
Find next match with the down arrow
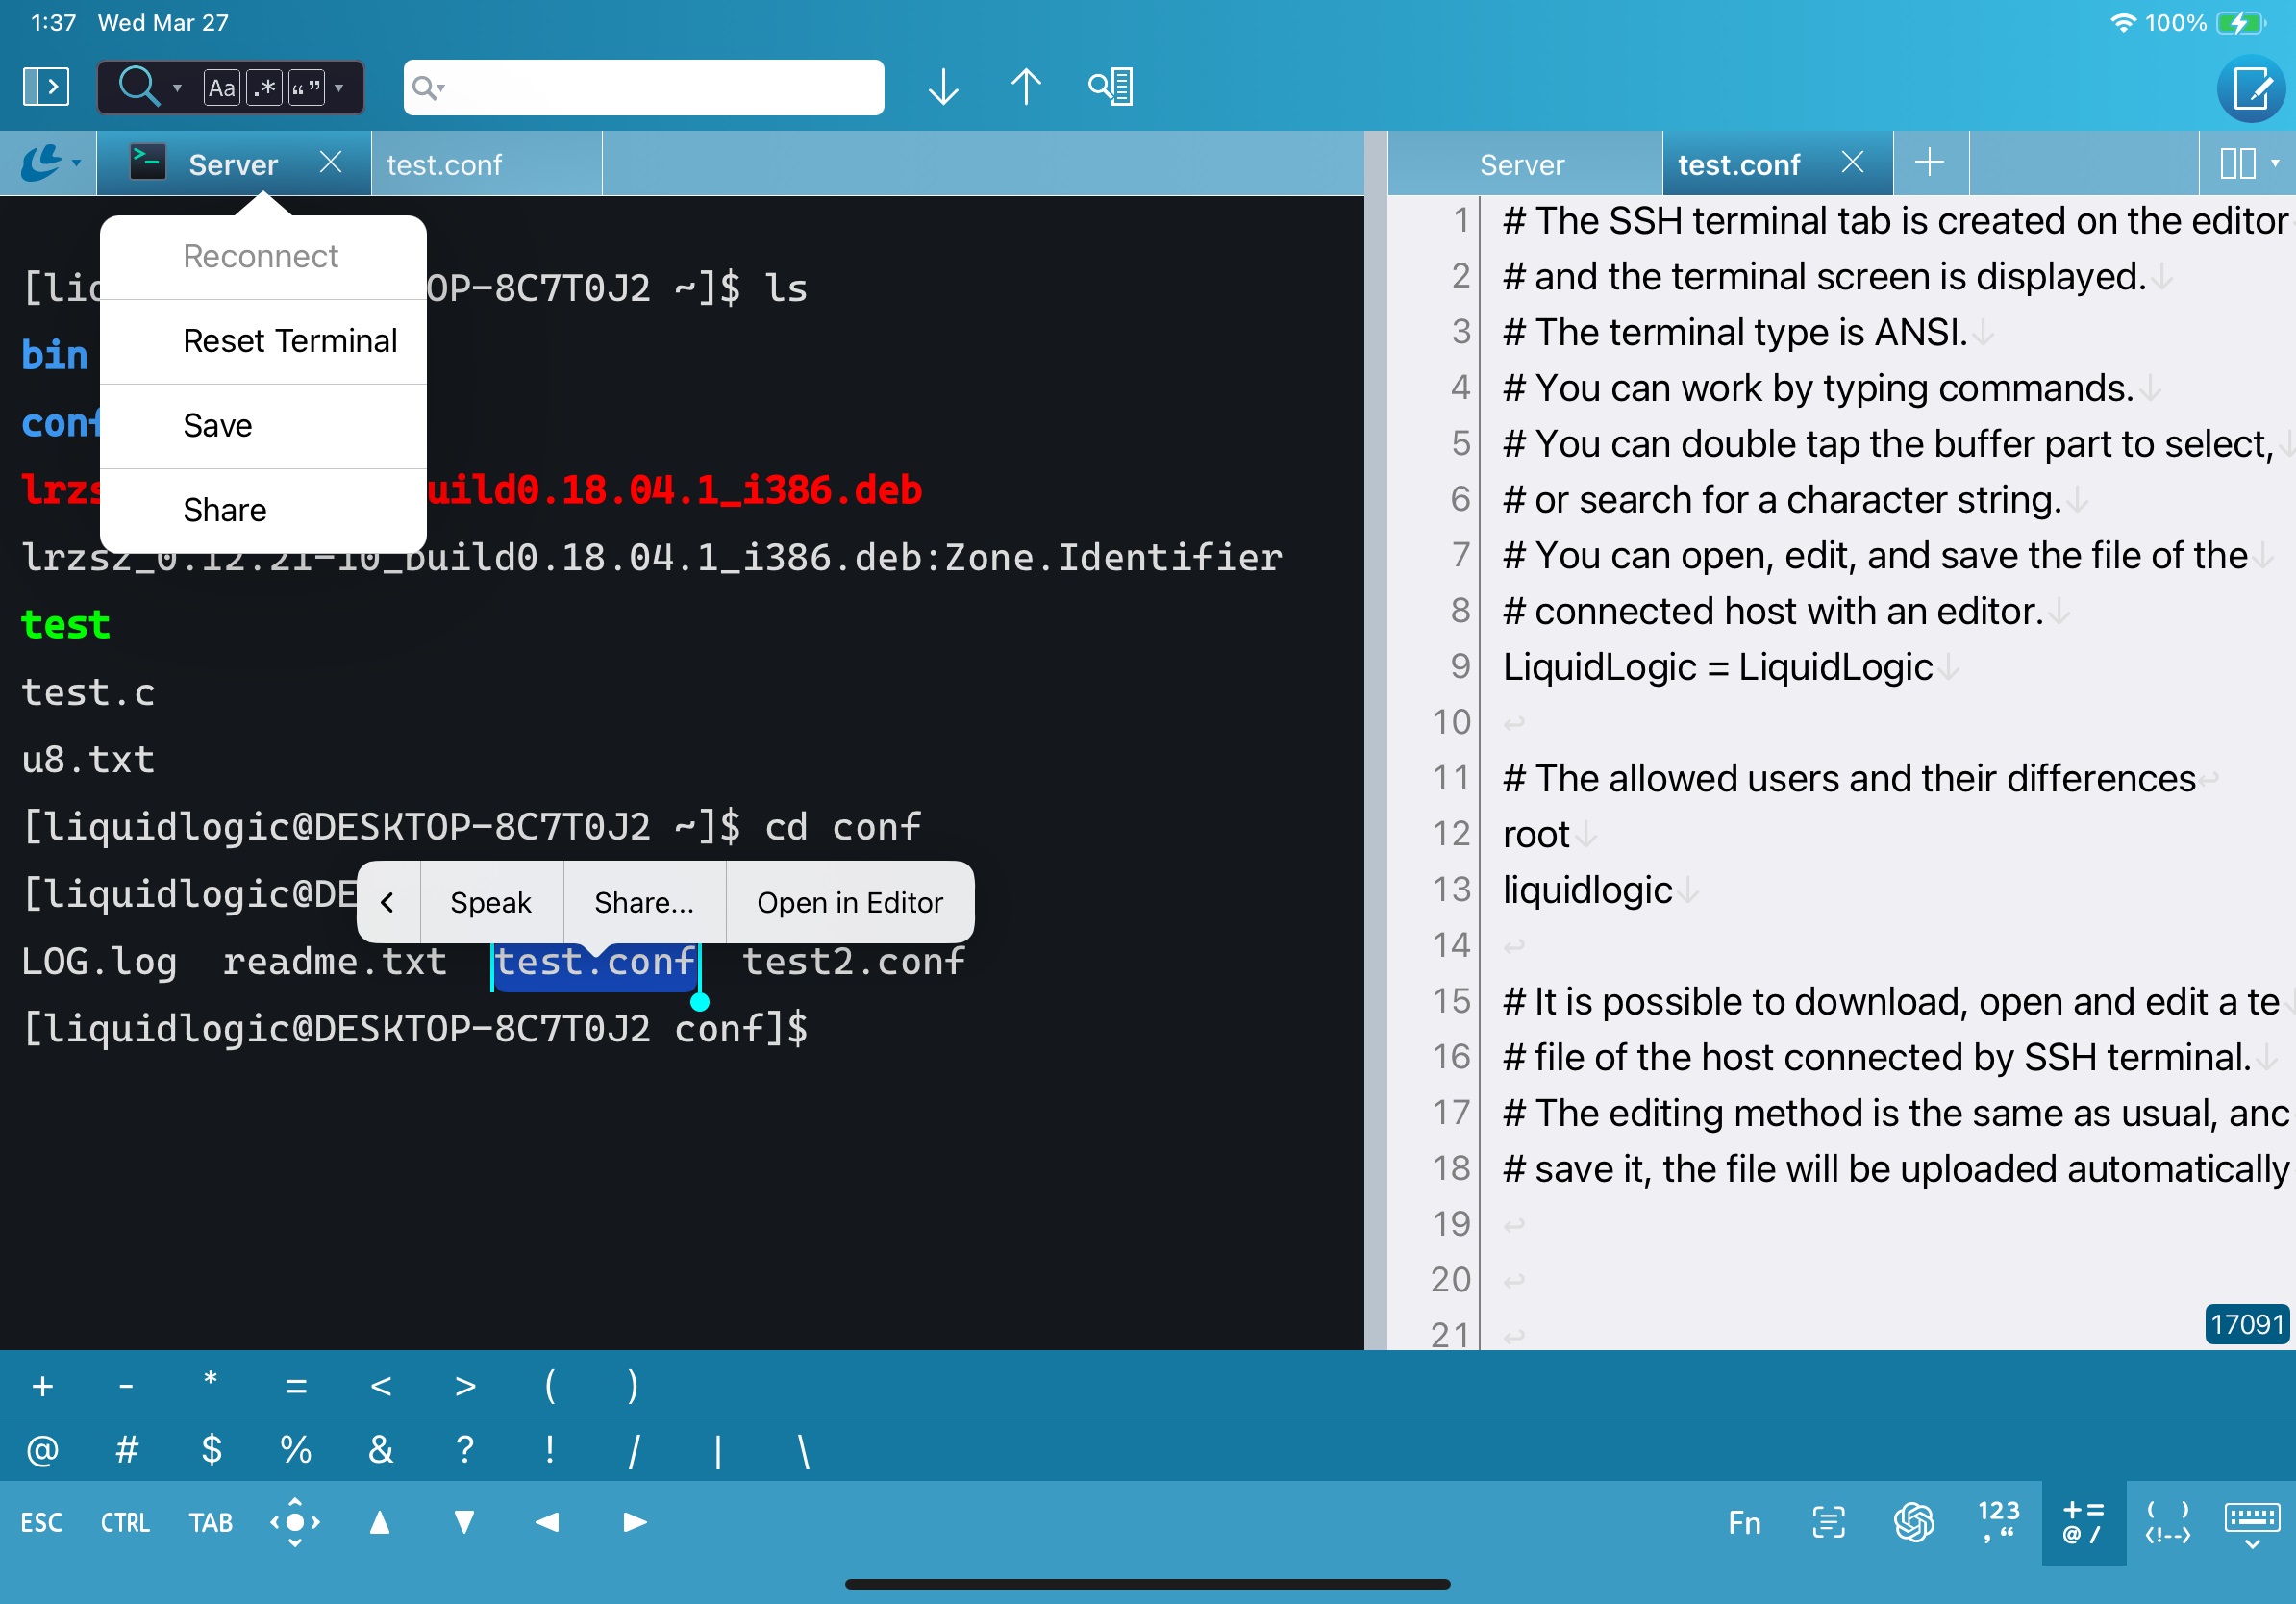941,87
